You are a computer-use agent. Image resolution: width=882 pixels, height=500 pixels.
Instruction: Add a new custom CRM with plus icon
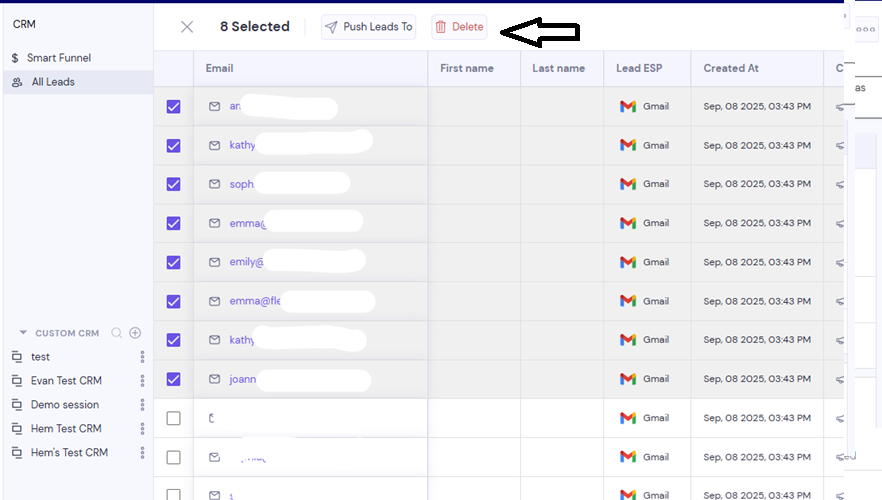[x=135, y=333]
